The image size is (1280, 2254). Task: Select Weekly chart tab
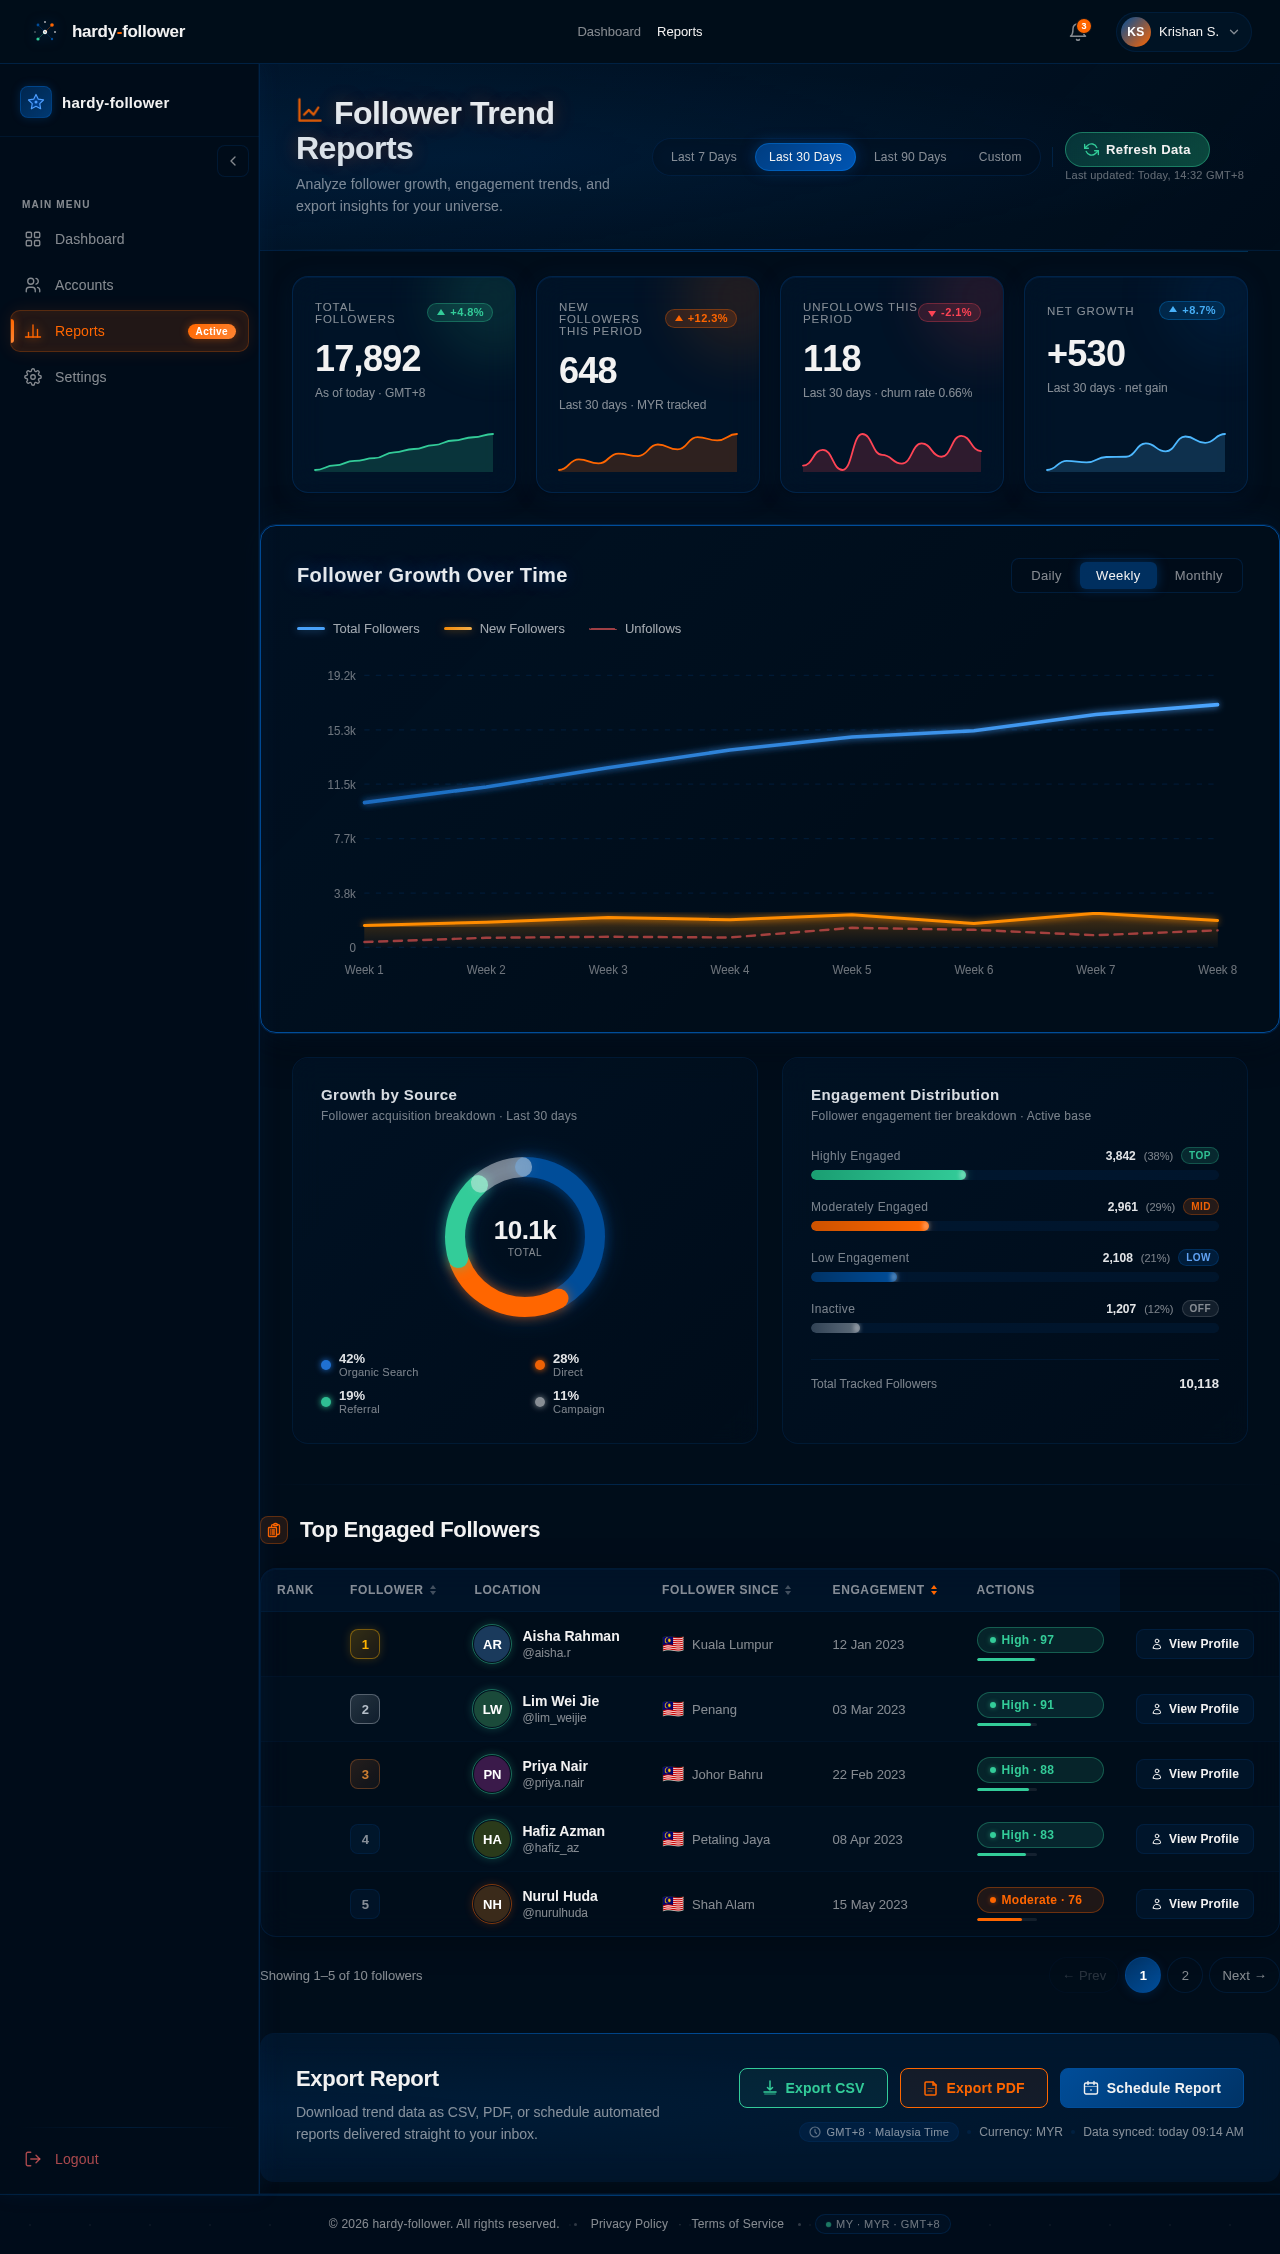[x=1118, y=575]
